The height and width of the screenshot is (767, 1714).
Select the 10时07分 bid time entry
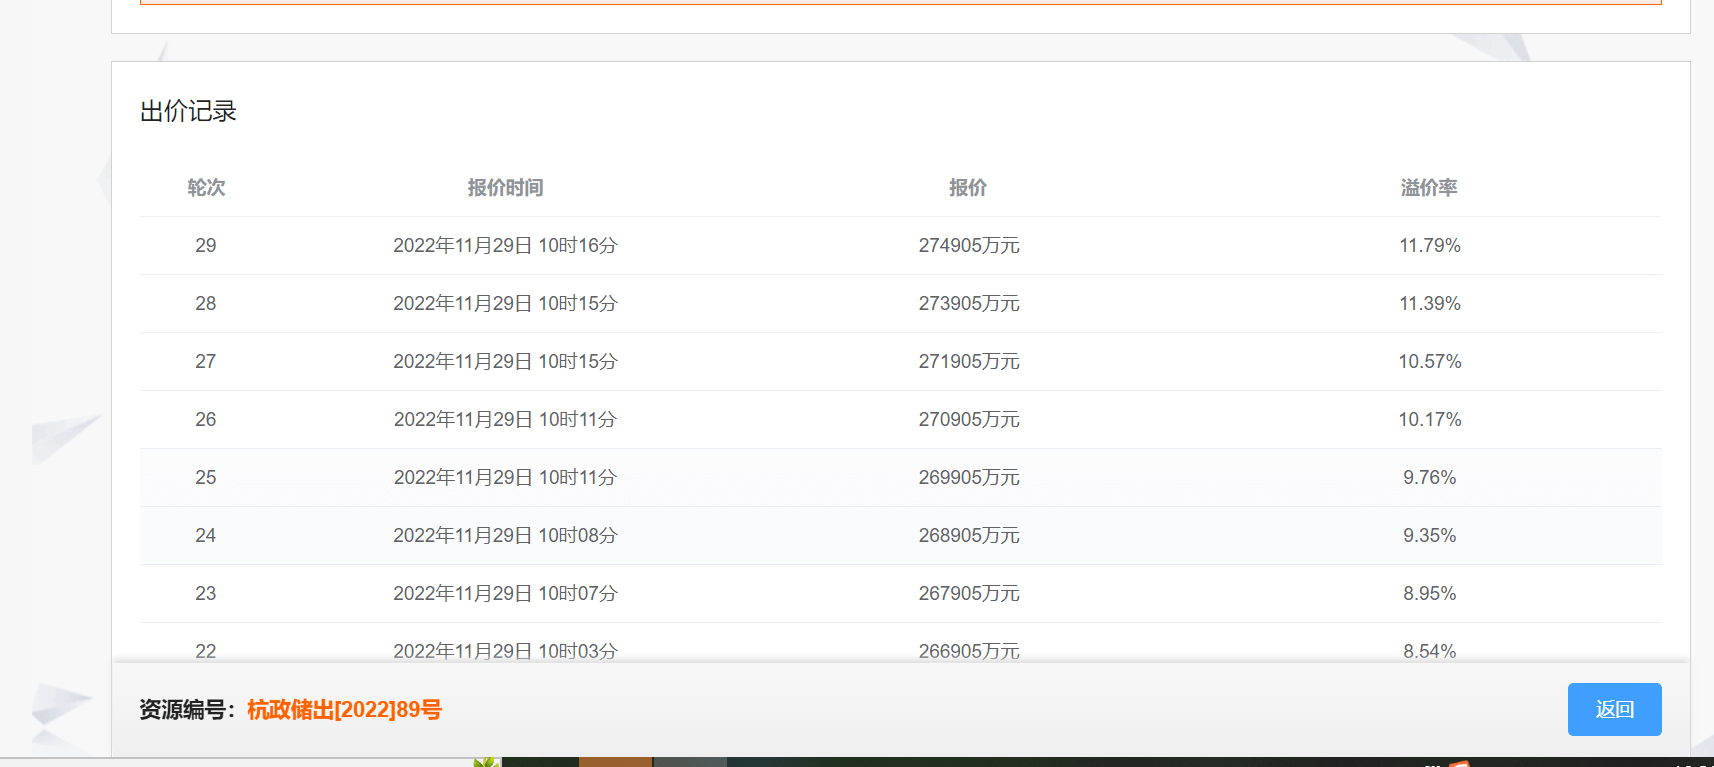pyautogui.click(x=505, y=594)
